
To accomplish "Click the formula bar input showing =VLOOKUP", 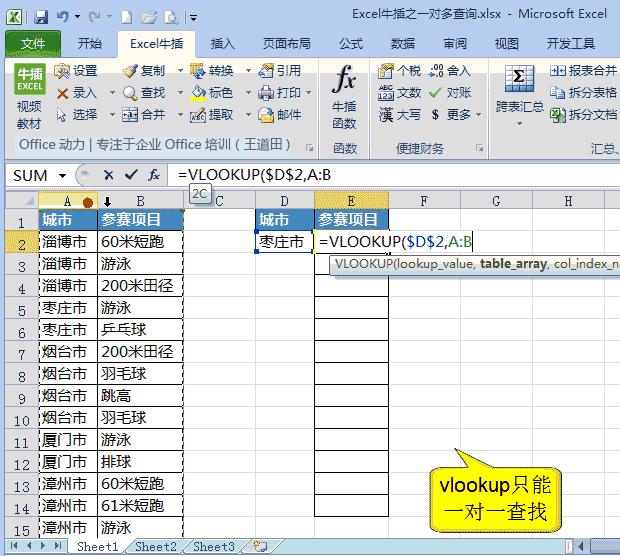I will coord(395,174).
